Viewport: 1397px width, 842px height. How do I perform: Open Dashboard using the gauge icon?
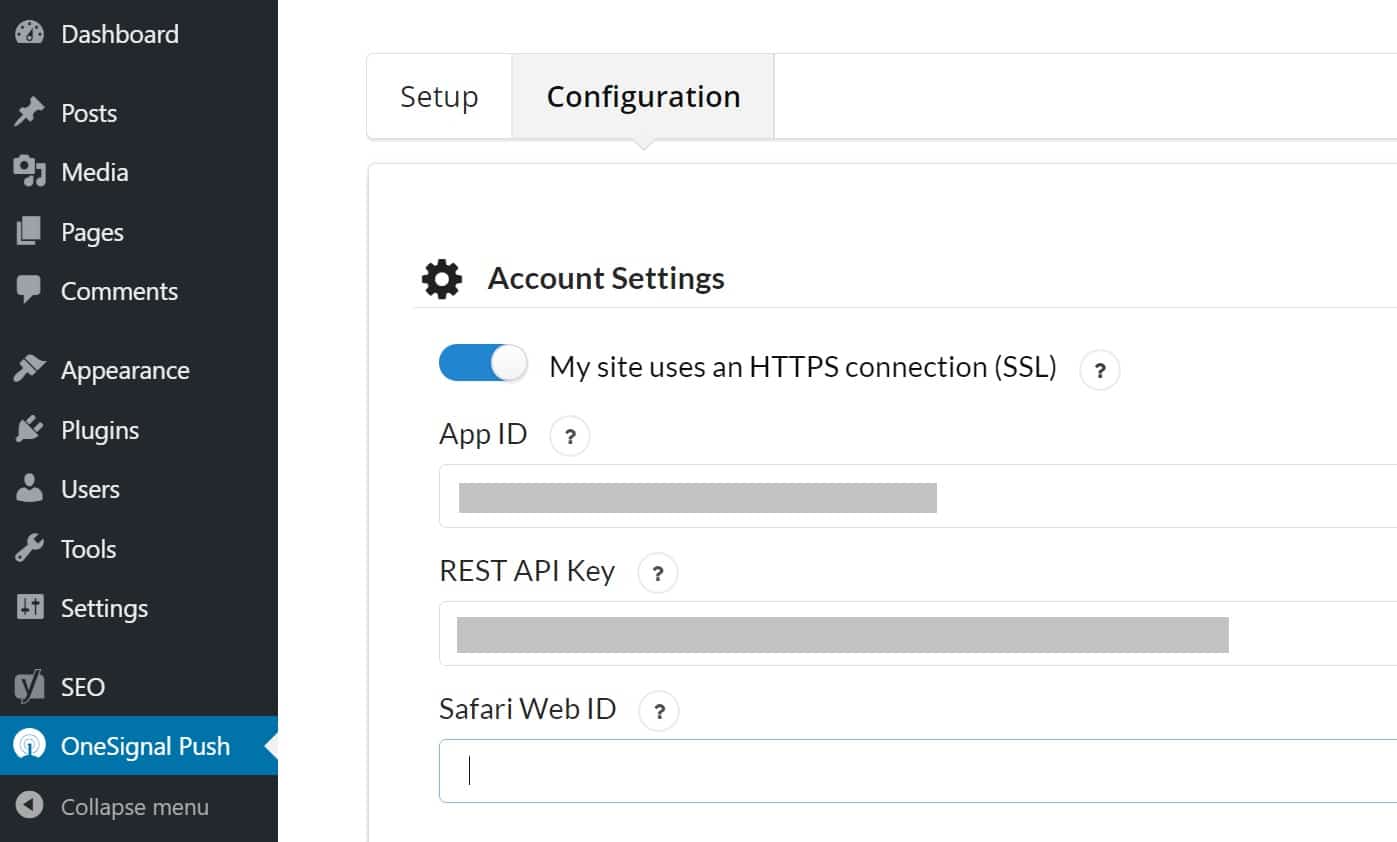click(x=28, y=33)
